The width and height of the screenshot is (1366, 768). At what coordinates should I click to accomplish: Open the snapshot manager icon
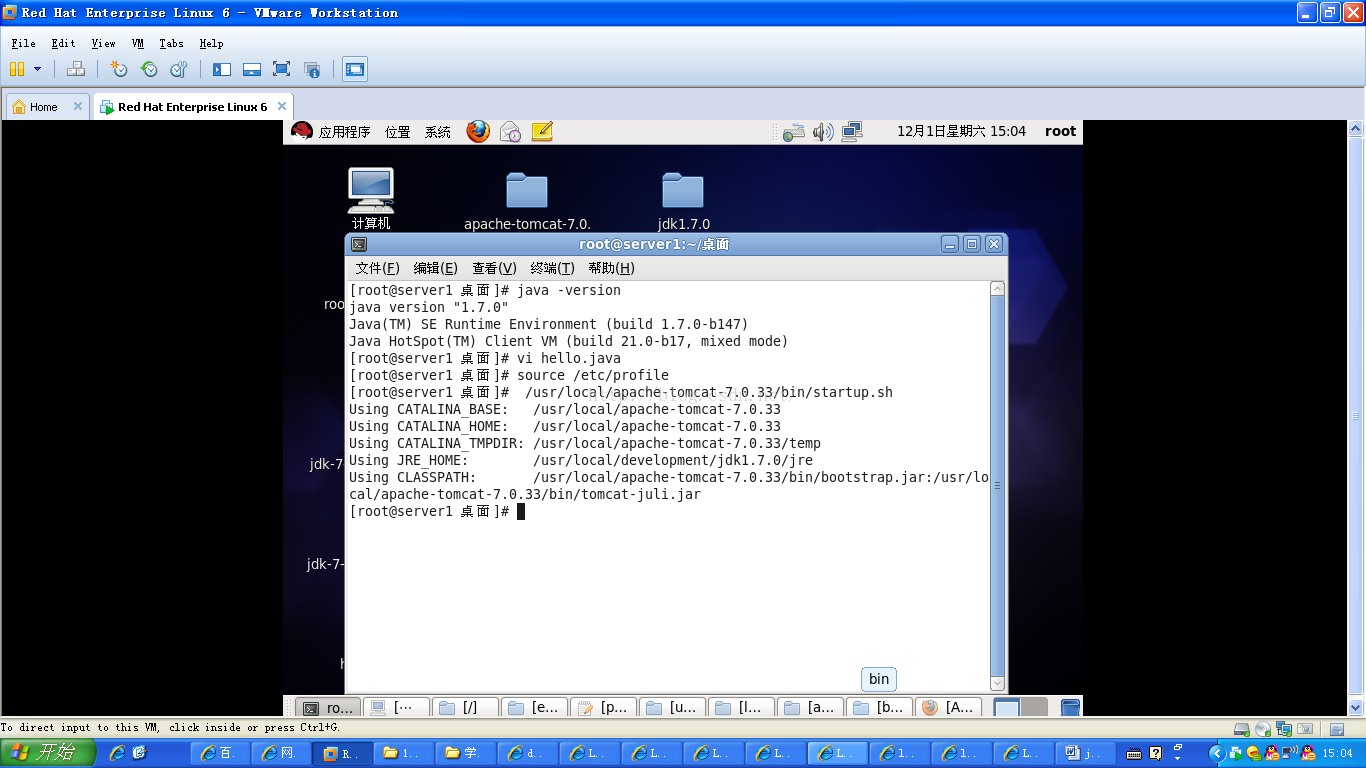click(179, 69)
